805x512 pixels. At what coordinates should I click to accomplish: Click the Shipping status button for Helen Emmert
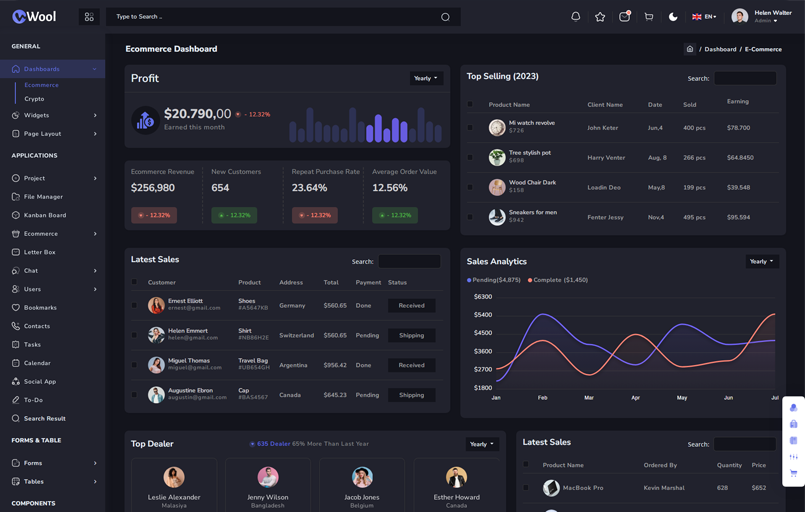(411, 335)
